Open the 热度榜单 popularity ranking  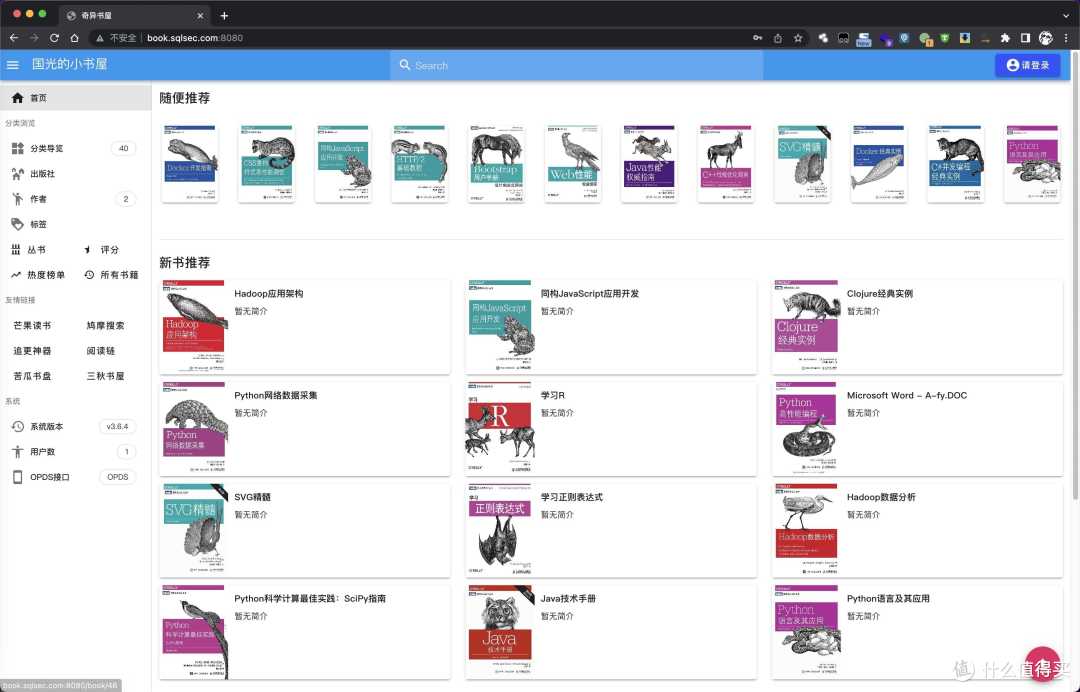[x=38, y=275]
